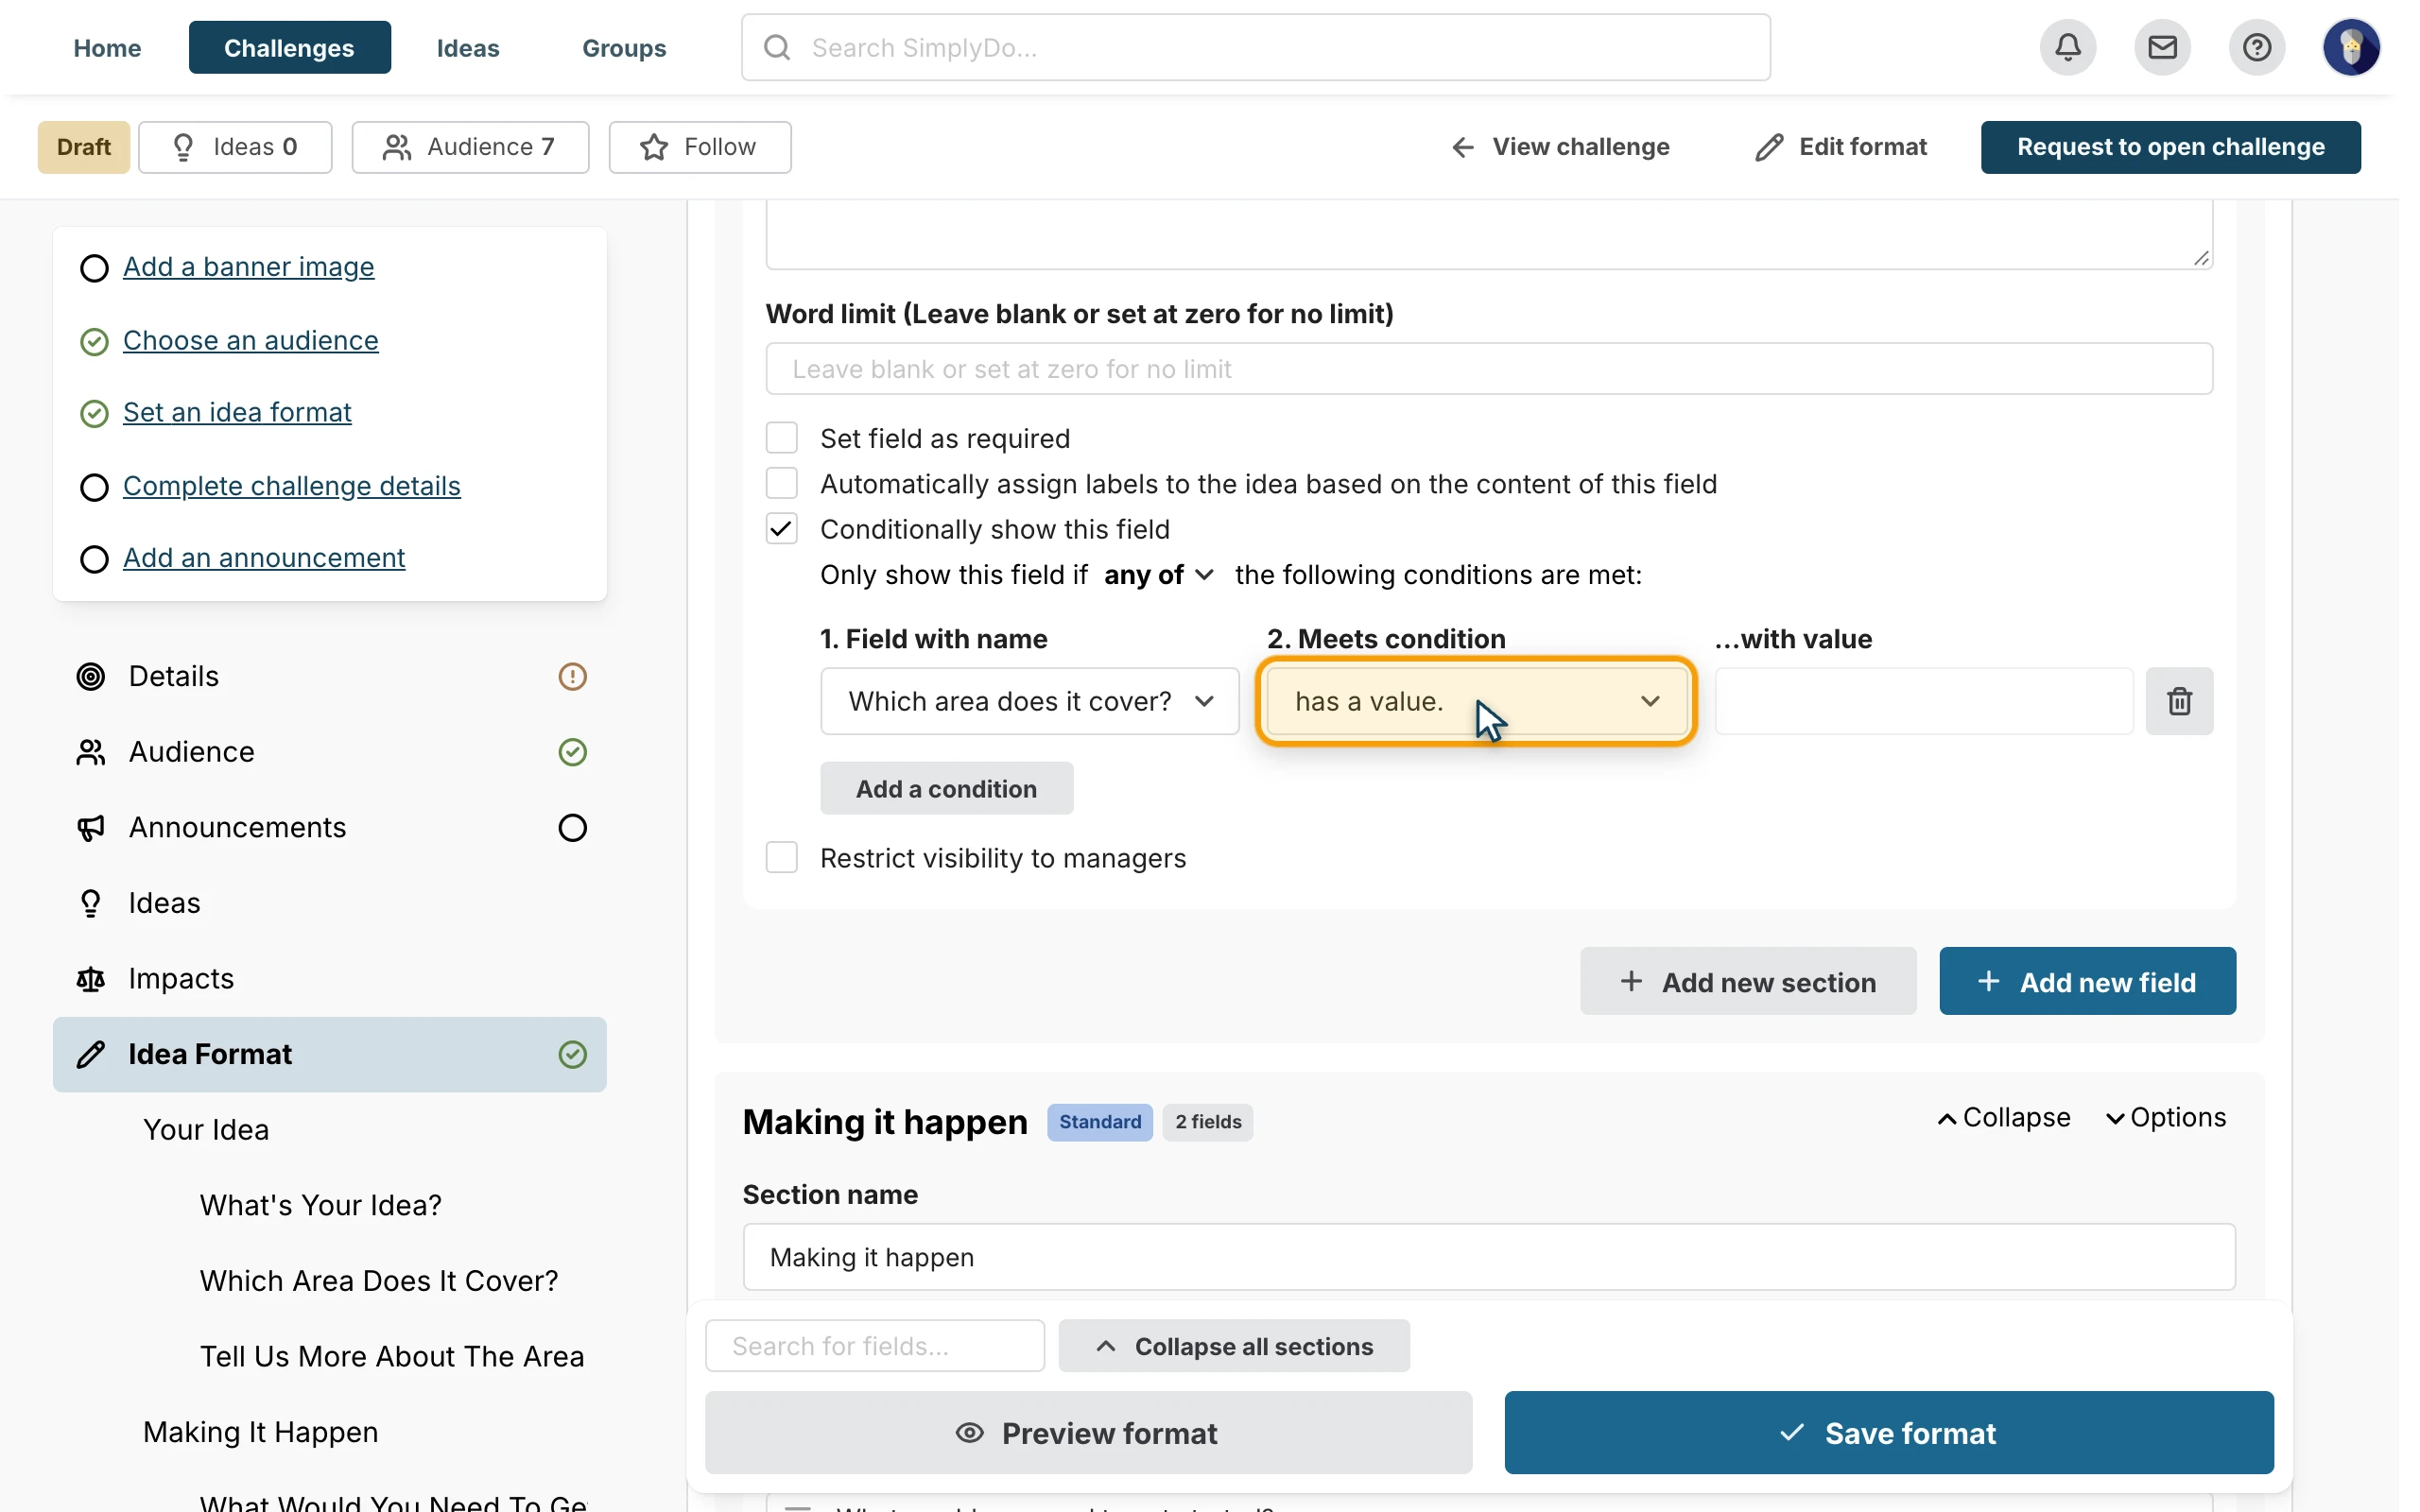Collapse all sections

click(x=1234, y=1346)
